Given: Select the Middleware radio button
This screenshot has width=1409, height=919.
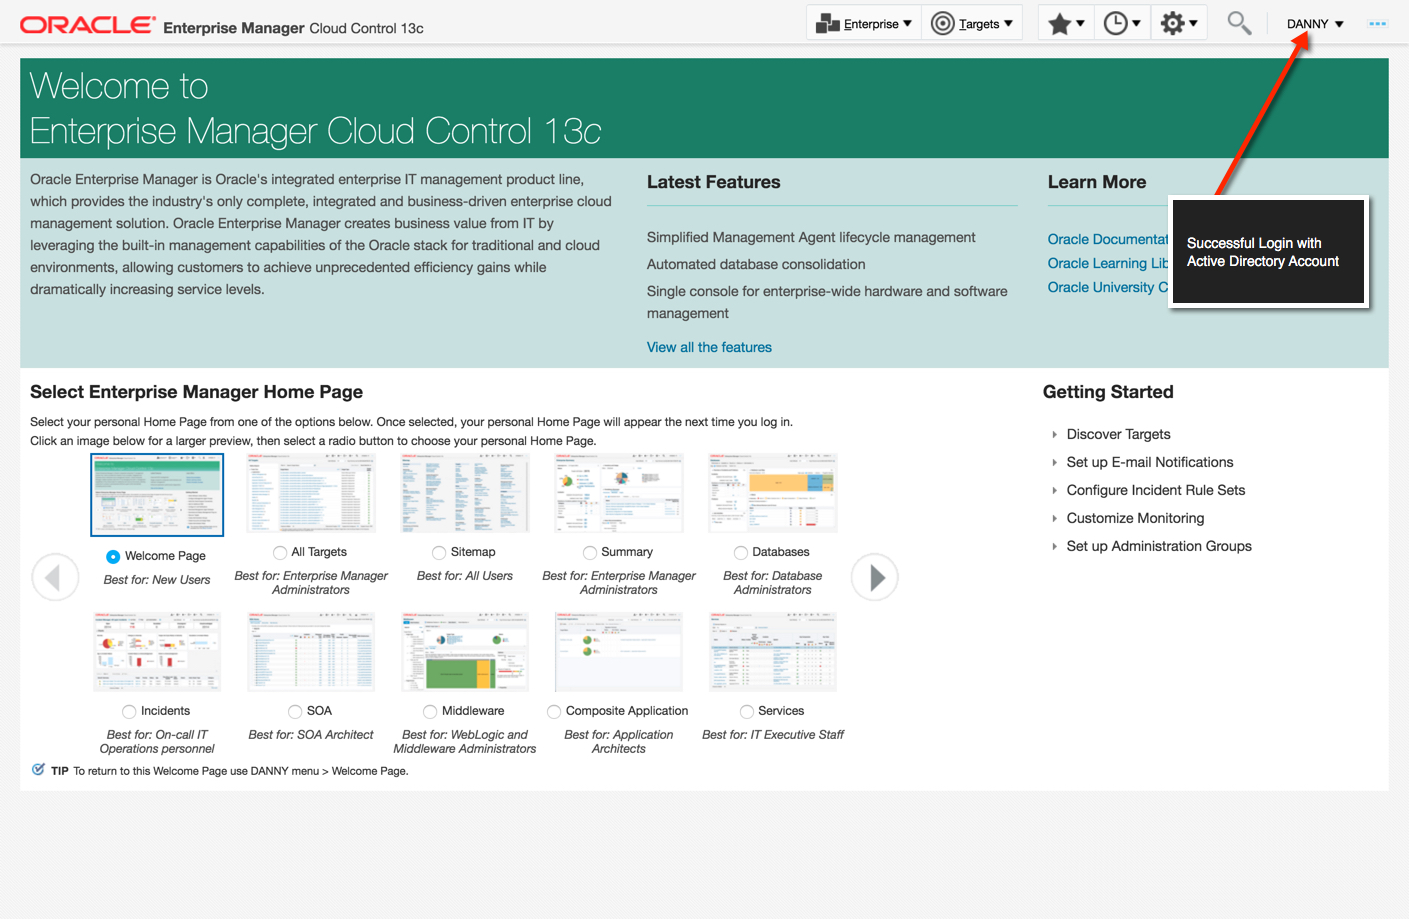Looking at the screenshot, I should click(430, 712).
